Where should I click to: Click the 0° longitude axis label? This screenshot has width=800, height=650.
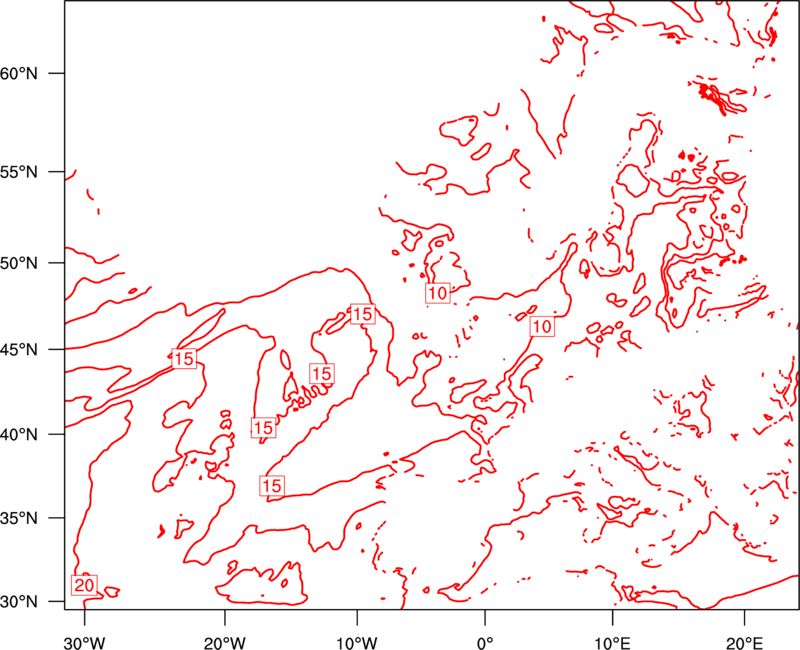485,643
